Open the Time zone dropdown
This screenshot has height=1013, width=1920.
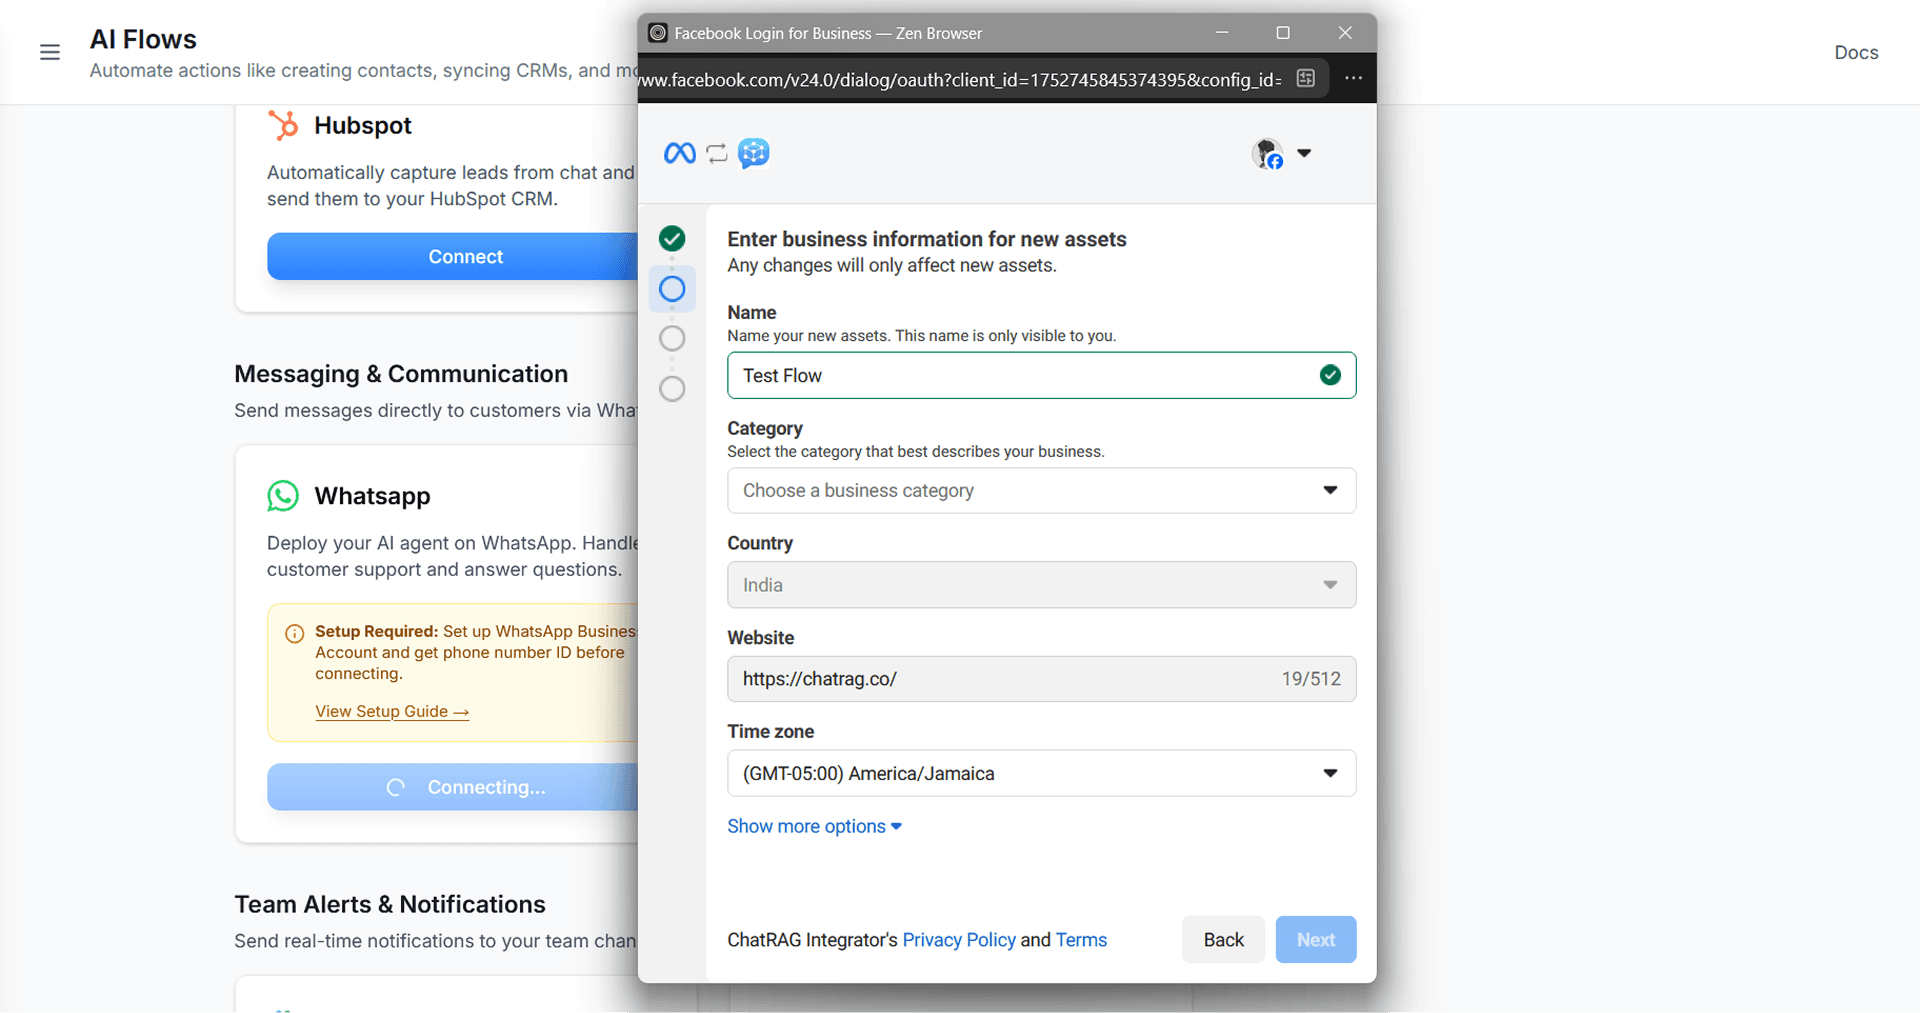click(1040, 774)
